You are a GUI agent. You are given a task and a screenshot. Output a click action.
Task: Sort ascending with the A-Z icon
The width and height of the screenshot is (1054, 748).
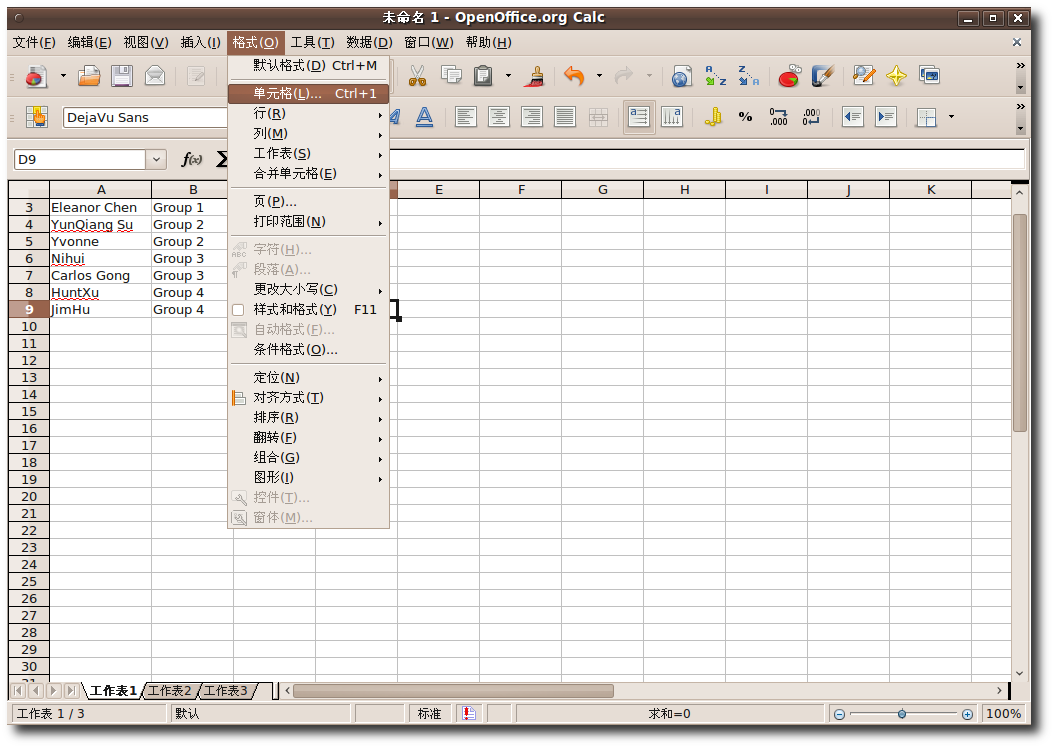(x=715, y=76)
